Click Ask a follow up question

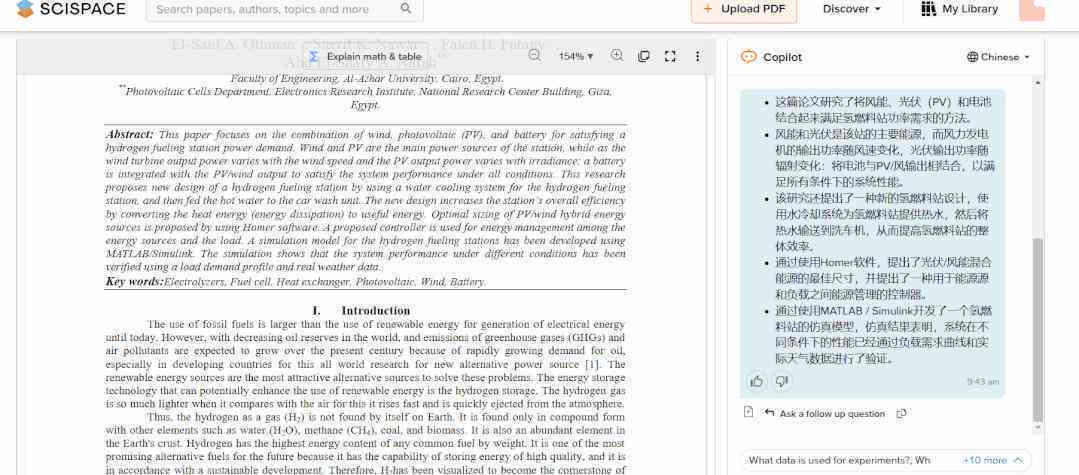824,414
